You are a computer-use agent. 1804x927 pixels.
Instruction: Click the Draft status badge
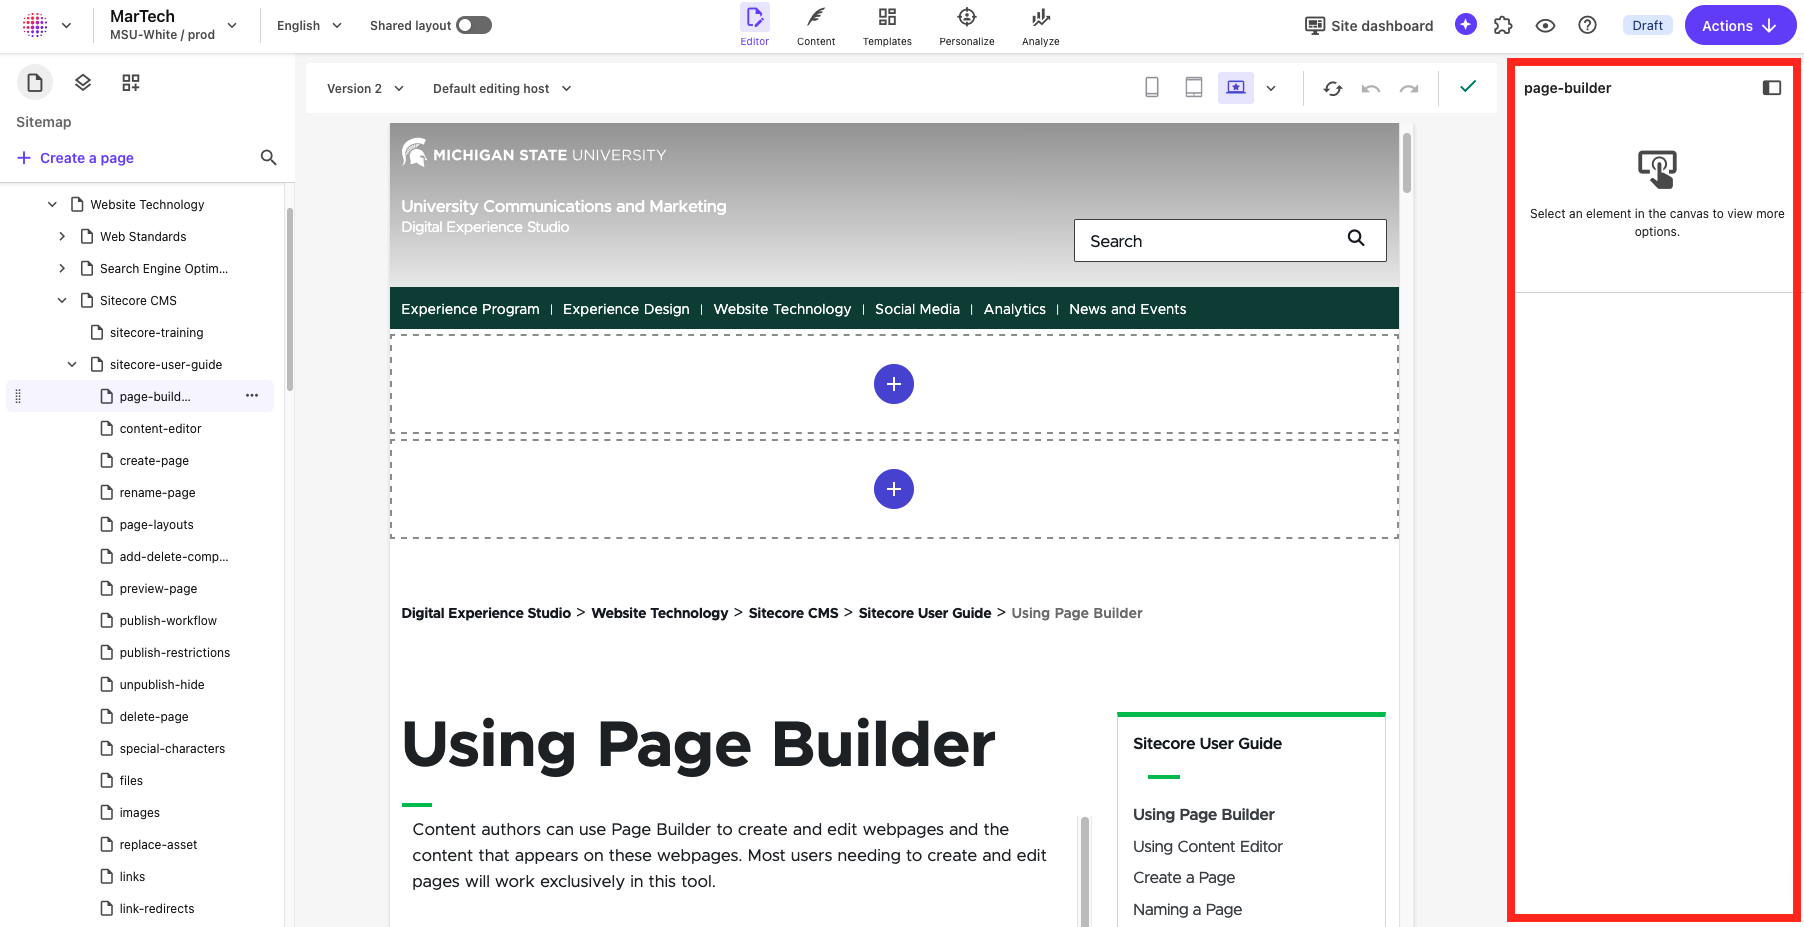(x=1647, y=25)
